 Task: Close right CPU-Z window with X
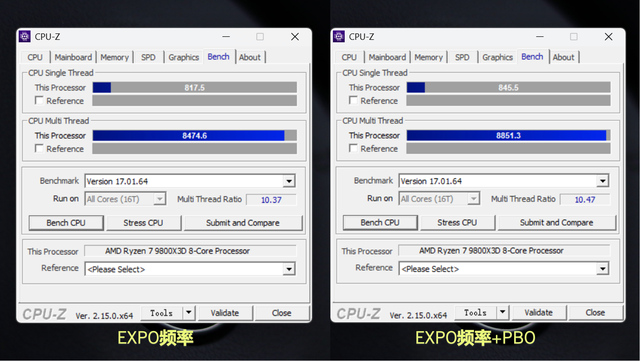pos(609,37)
